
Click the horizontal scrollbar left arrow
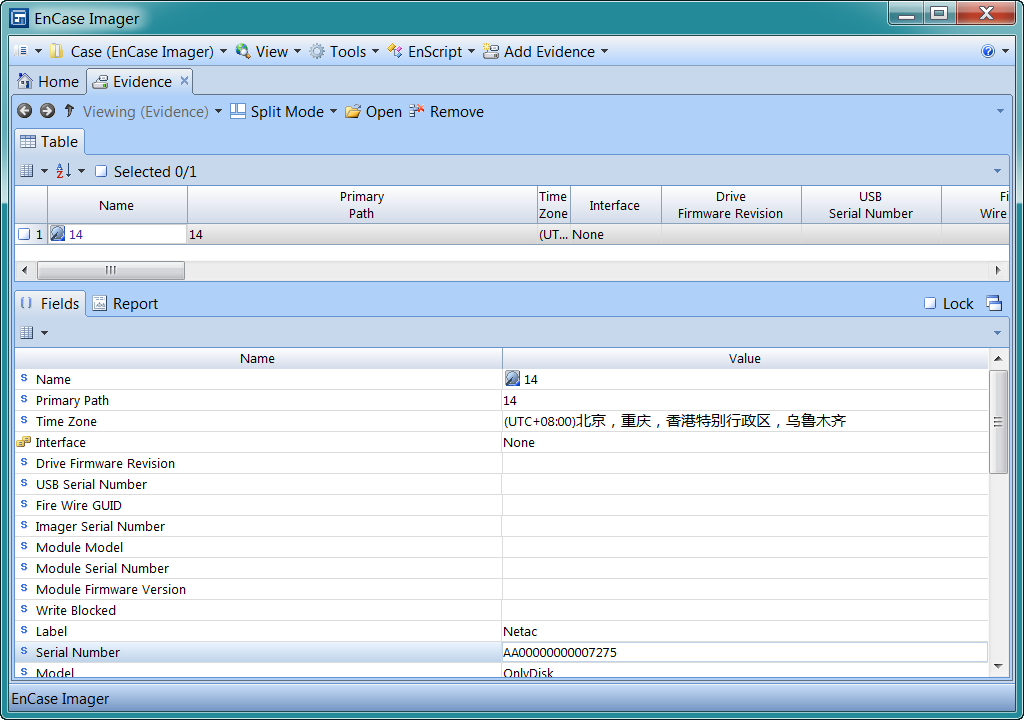tap(25, 270)
